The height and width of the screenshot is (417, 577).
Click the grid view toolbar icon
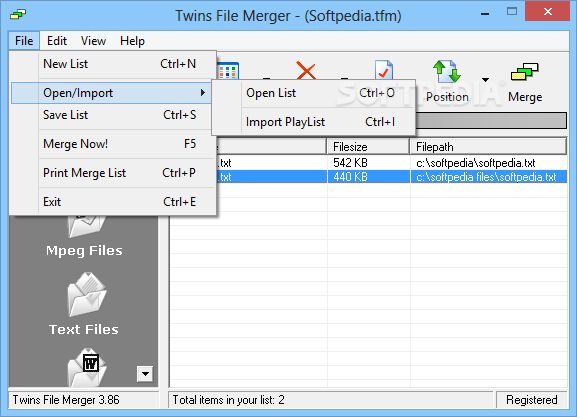click(x=228, y=71)
